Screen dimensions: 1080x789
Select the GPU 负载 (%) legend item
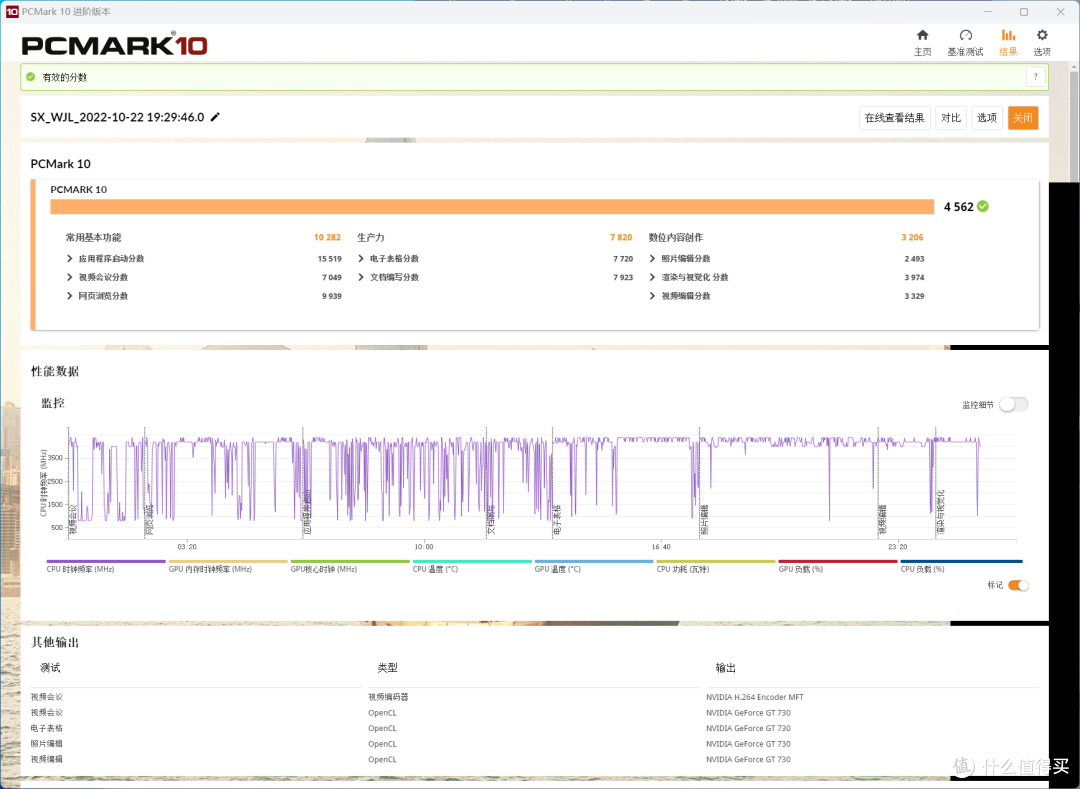tap(838, 566)
